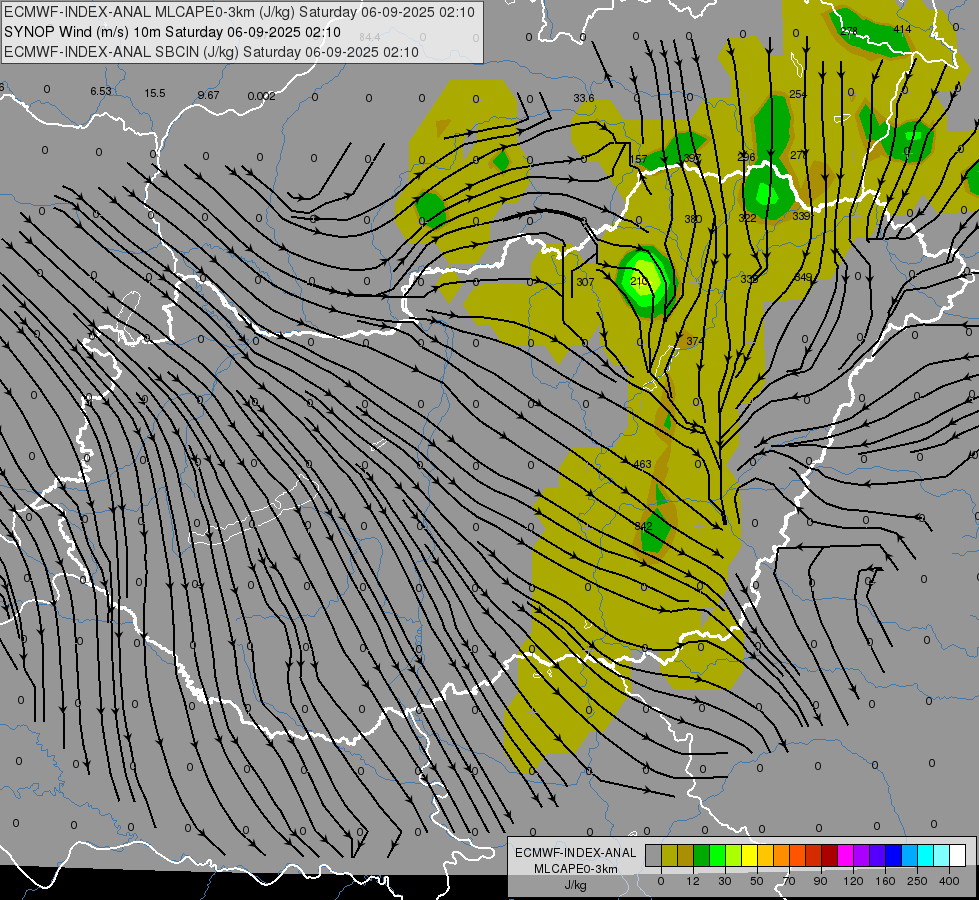Click the map value 397
This screenshot has width=979, height=900.
692,158
